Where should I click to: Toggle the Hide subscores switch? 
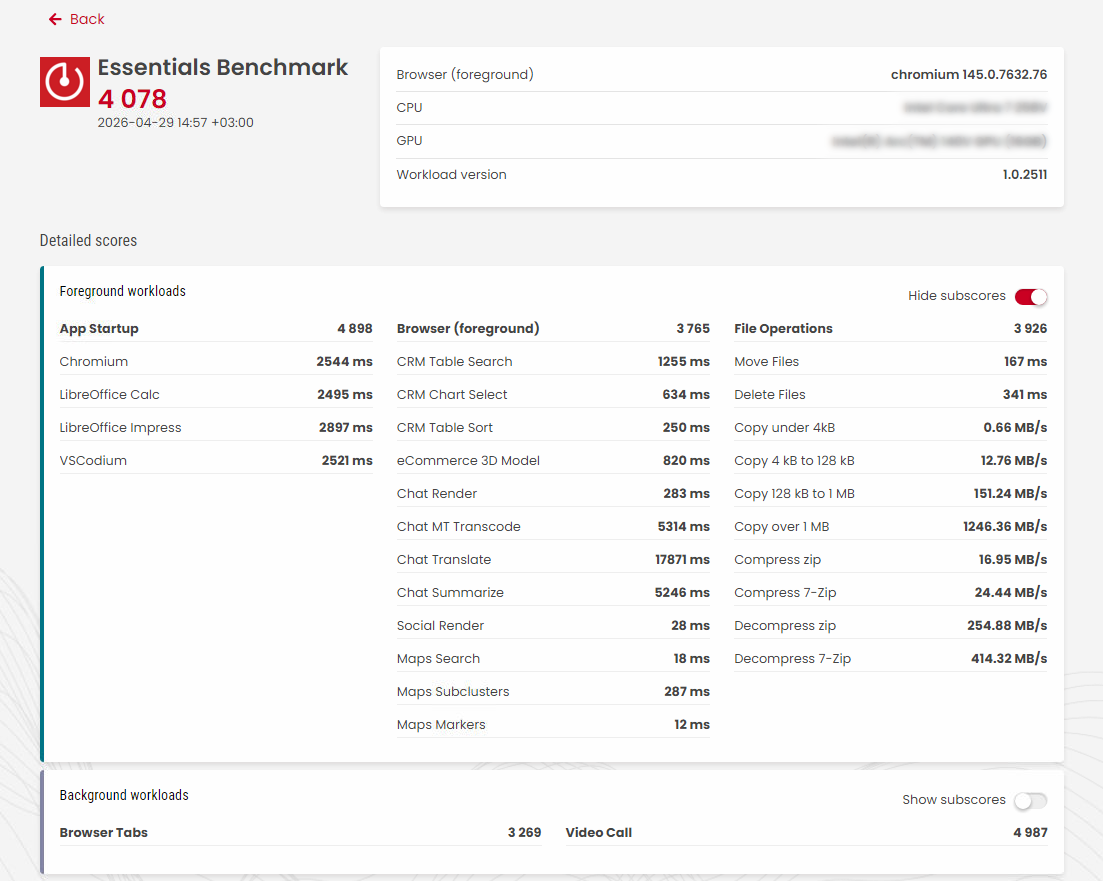(1031, 296)
